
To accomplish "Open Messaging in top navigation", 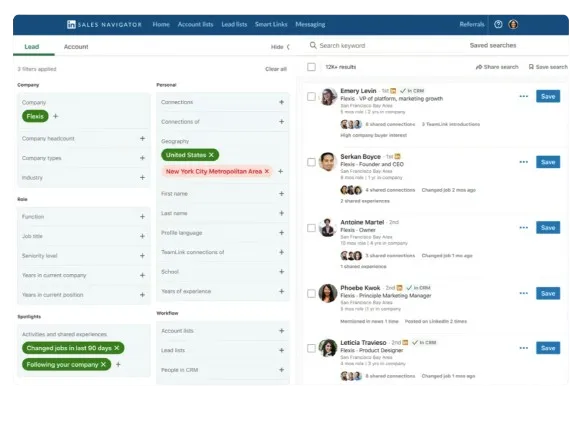I will tap(310, 24).
